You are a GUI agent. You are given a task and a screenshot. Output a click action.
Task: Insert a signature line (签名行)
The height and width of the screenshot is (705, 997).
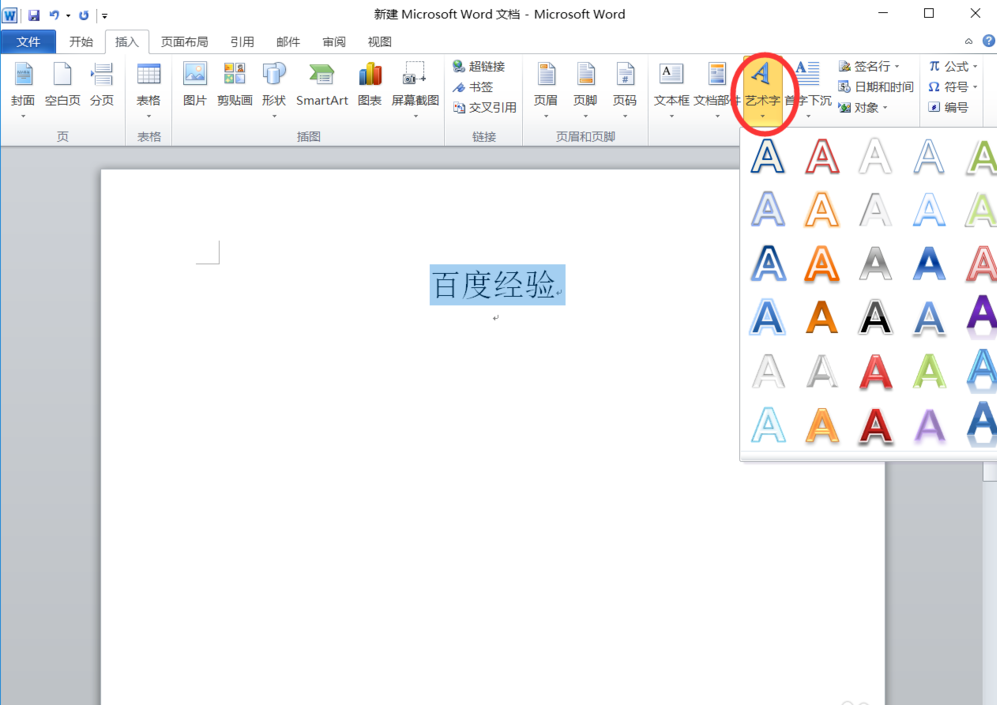[x=864, y=66]
